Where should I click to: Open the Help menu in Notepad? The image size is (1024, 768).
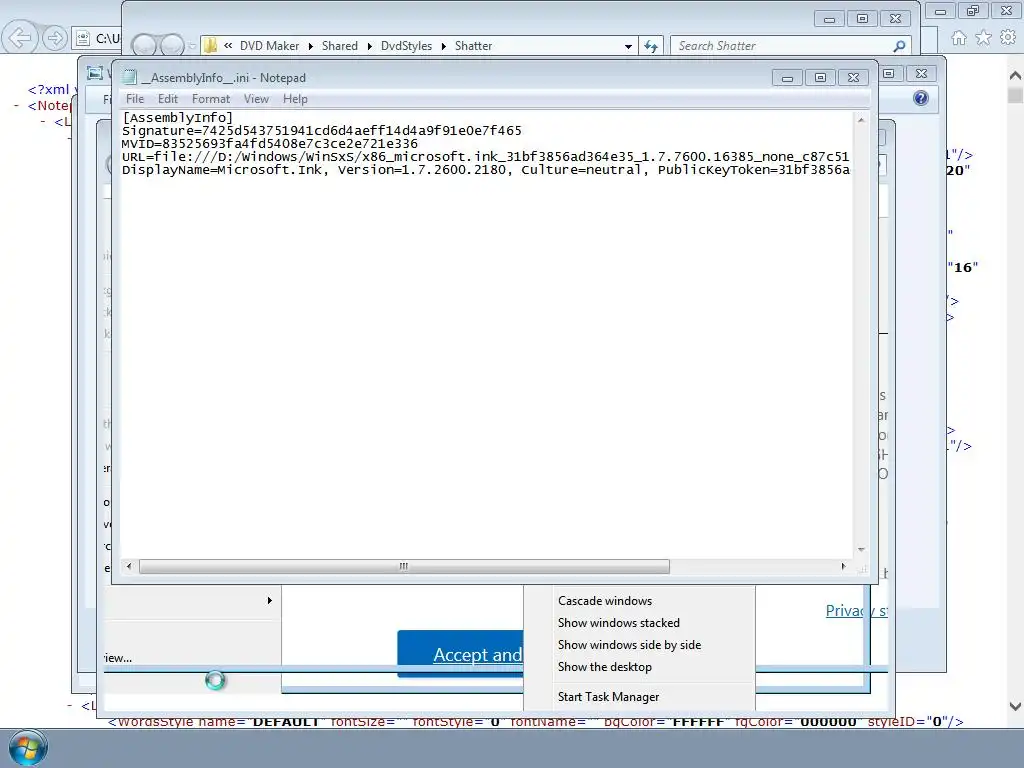pos(295,99)
